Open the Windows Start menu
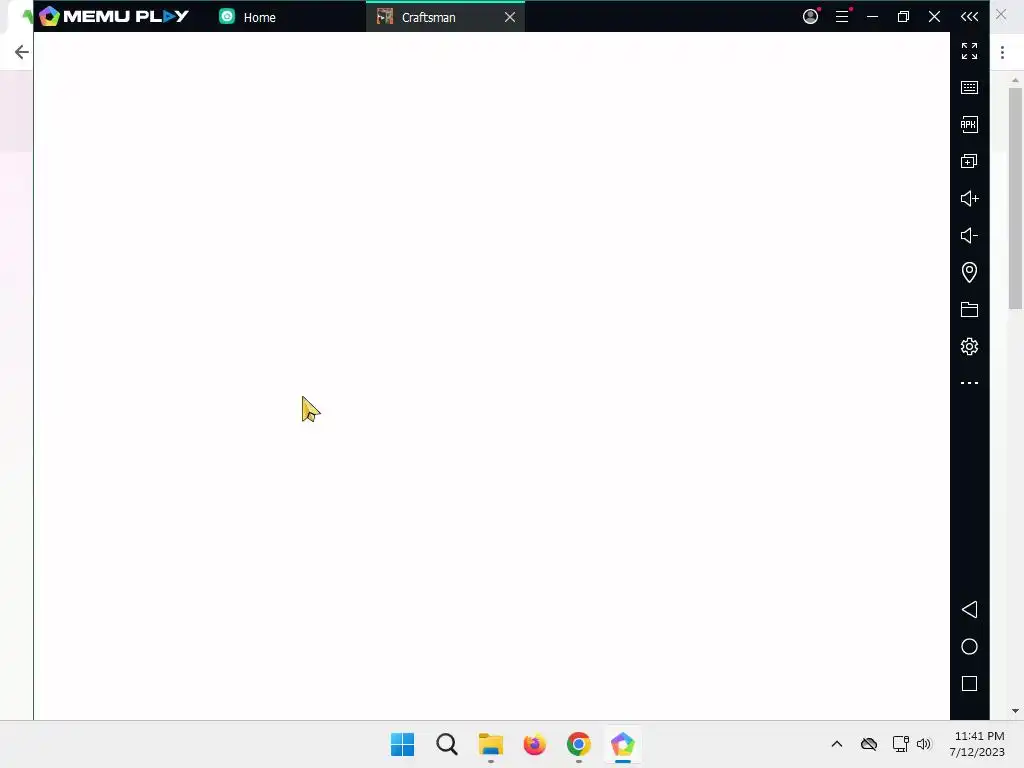Viewport: 1024px width, 768px height. coord(402,744)
